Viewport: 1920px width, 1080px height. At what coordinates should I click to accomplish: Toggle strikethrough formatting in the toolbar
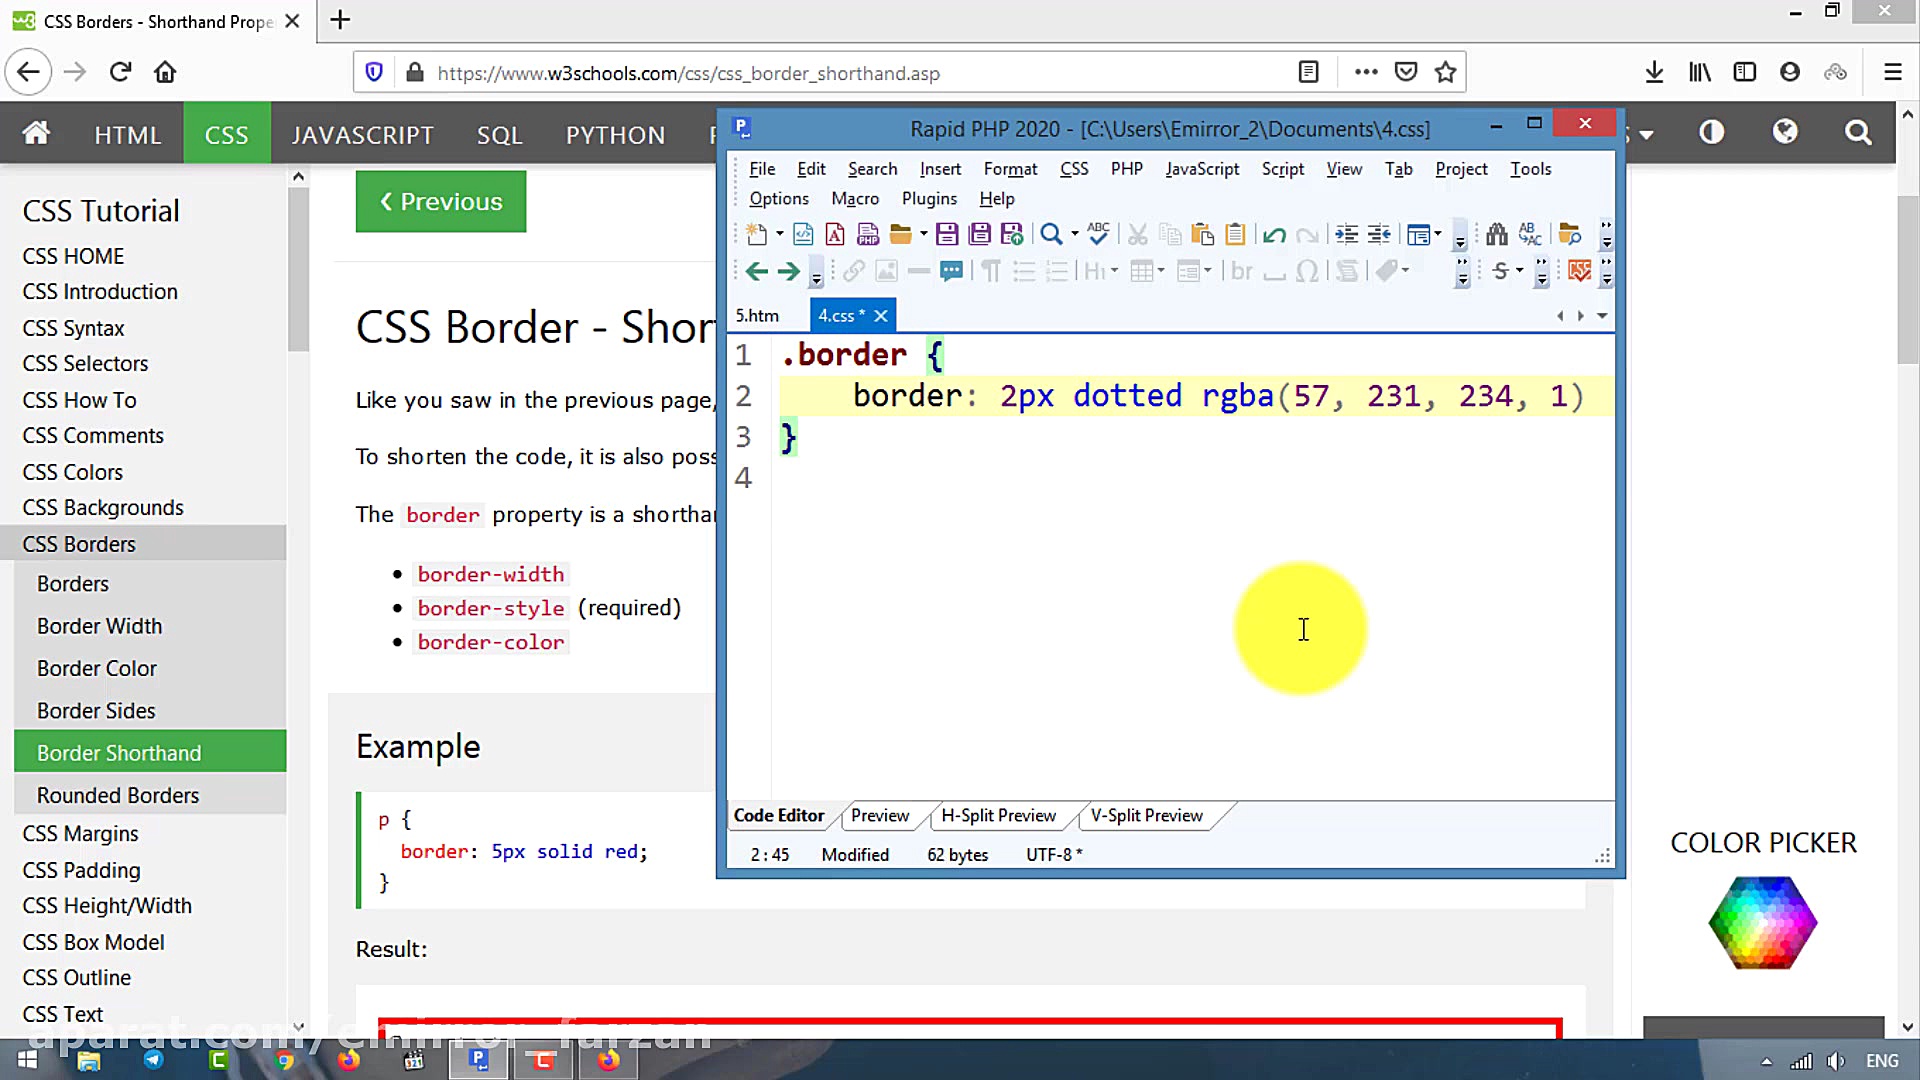tap(1501, 270)
